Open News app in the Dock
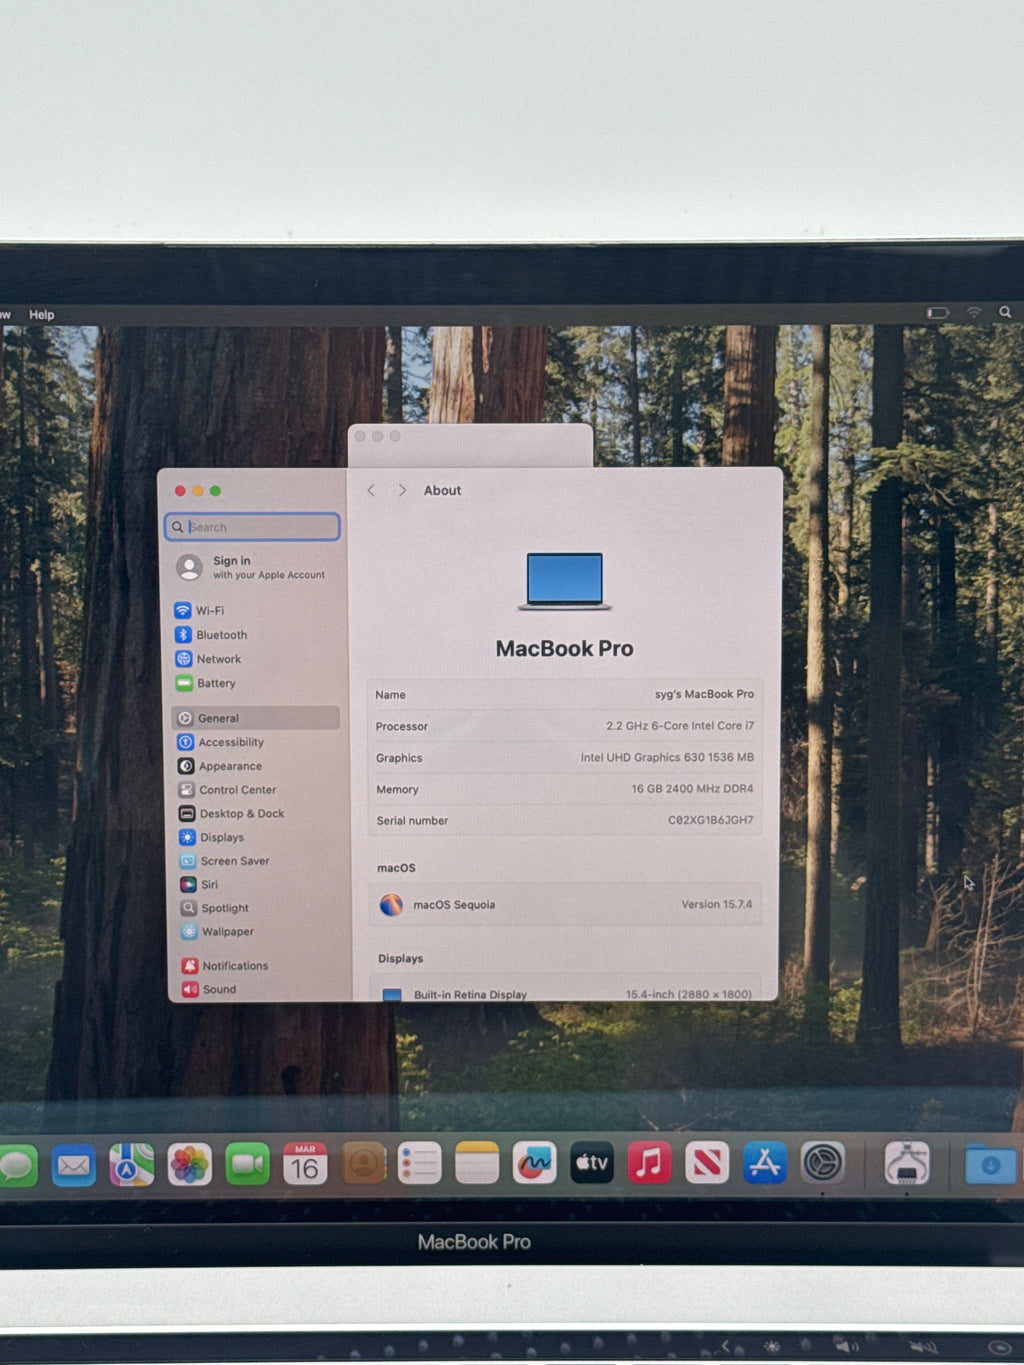 707,1163
